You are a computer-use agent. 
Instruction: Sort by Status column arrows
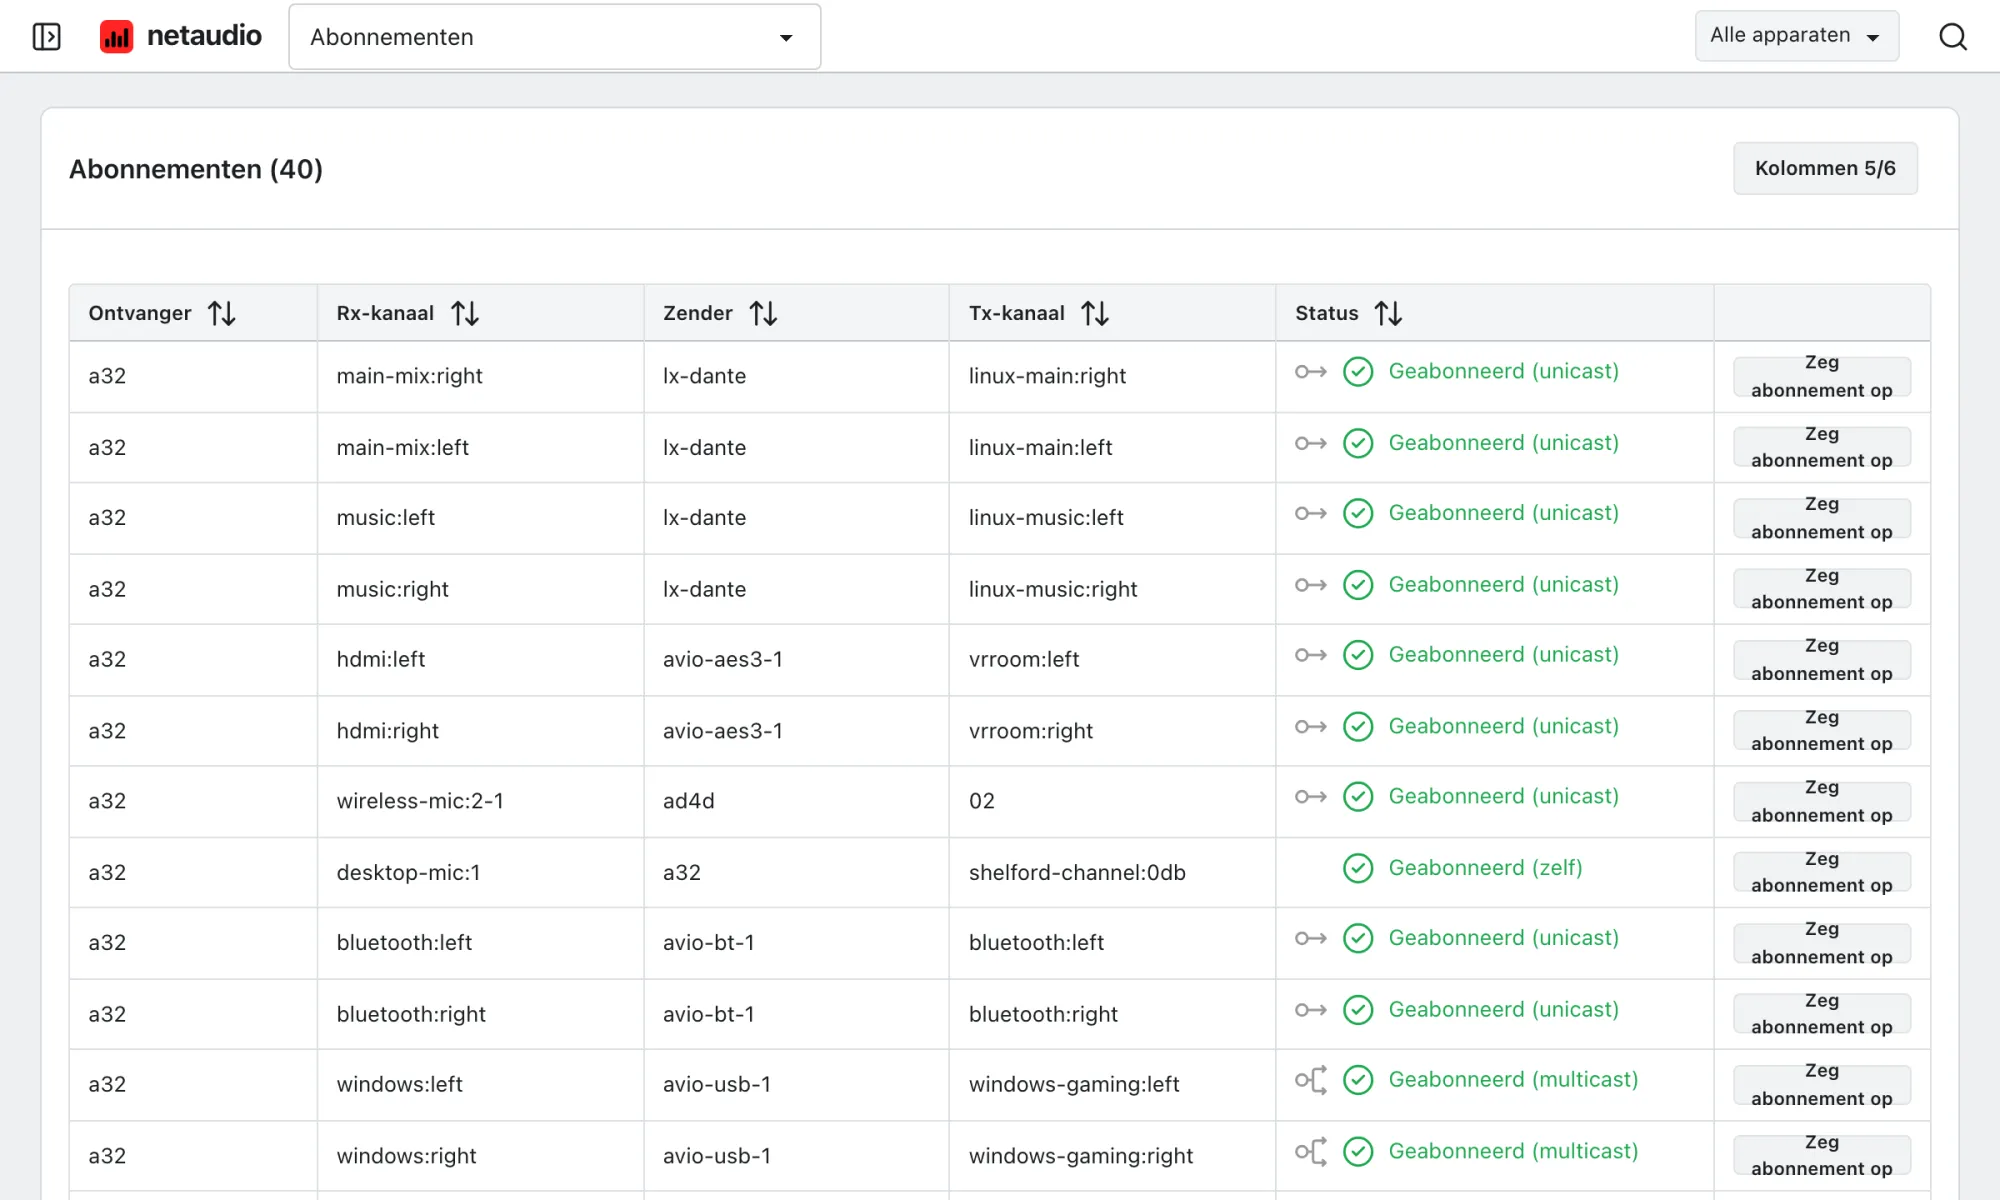(1389, 314)
